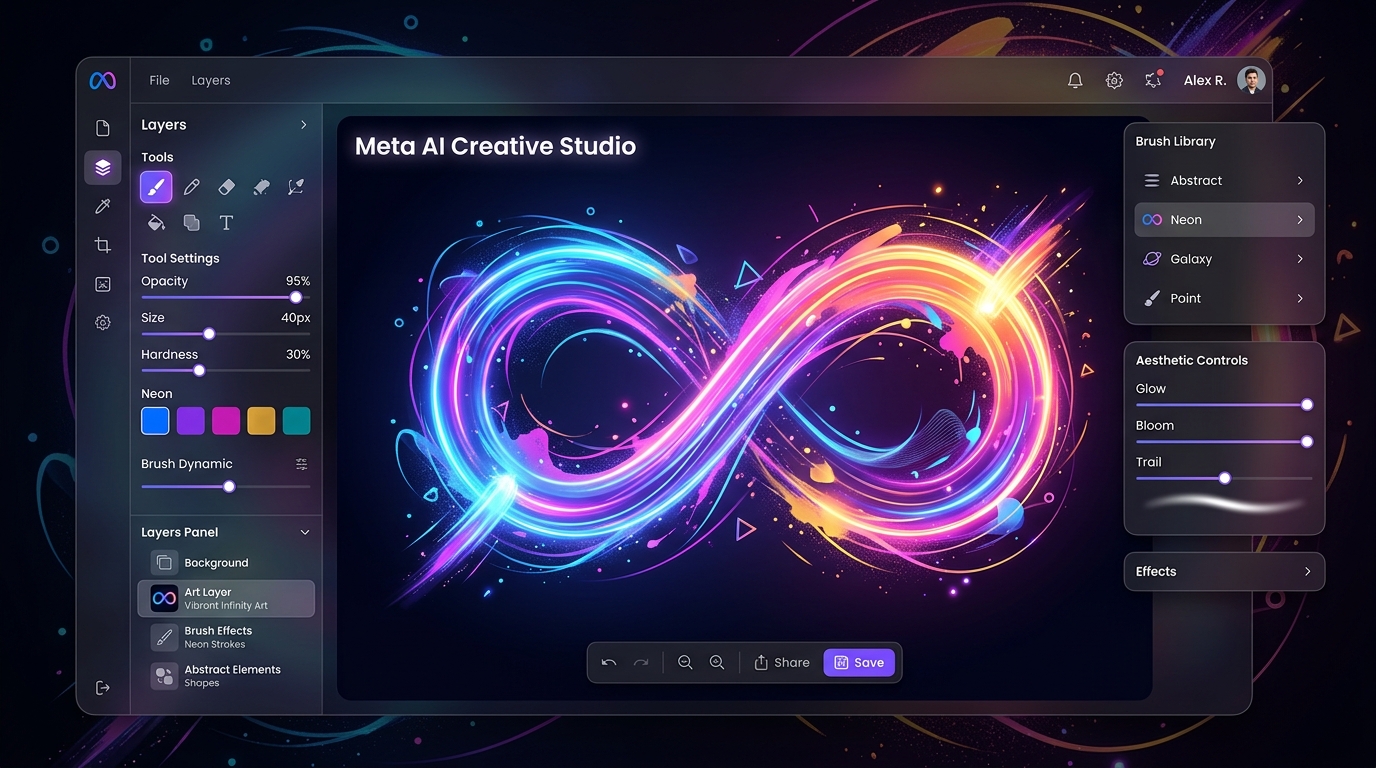The image size is (1376, 768).
Task: Save the artwork
Action: point(859,662)
